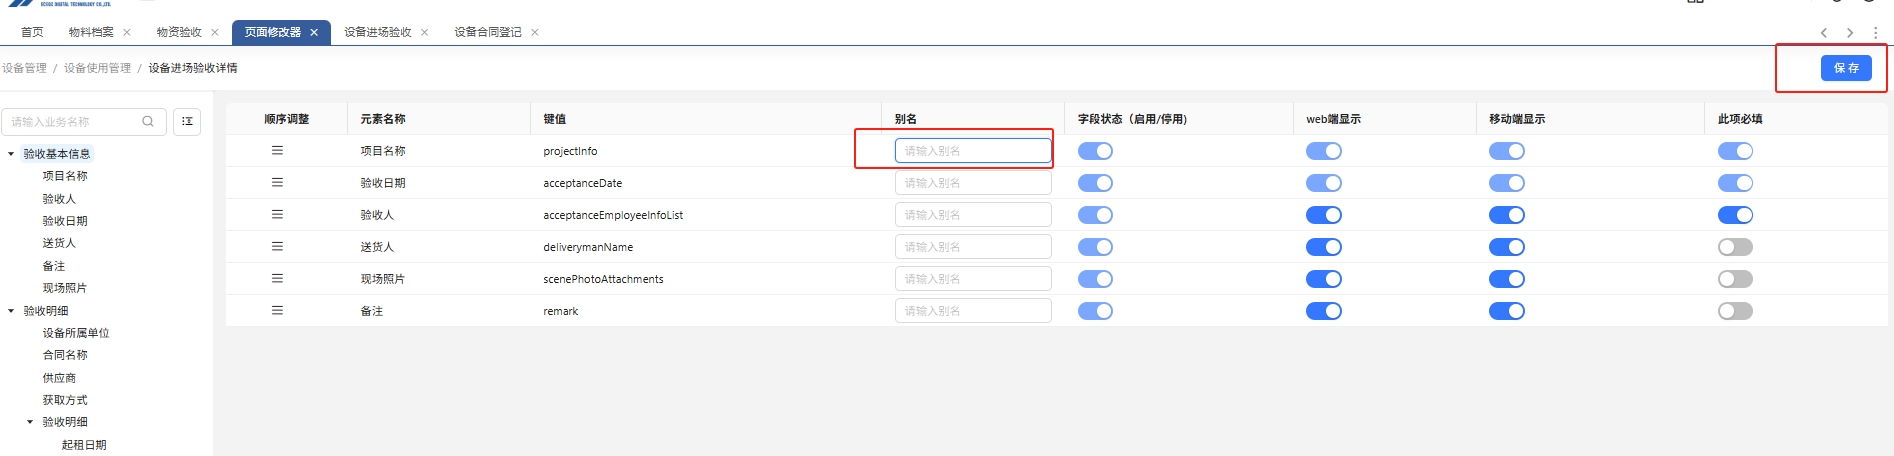Click the search magnifier in business name box
Image resolution: width=1894 pixels, height=456 pixels.
[148, 122]
